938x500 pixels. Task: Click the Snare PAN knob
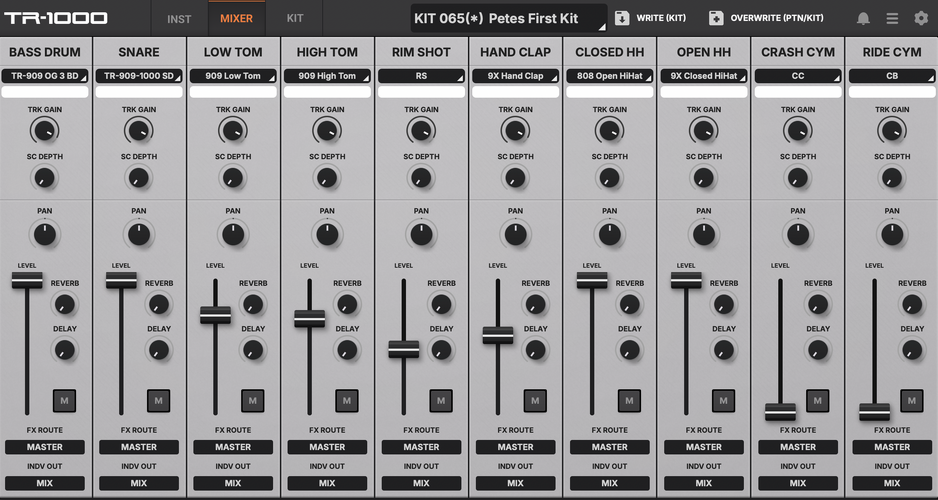point(139,235)
